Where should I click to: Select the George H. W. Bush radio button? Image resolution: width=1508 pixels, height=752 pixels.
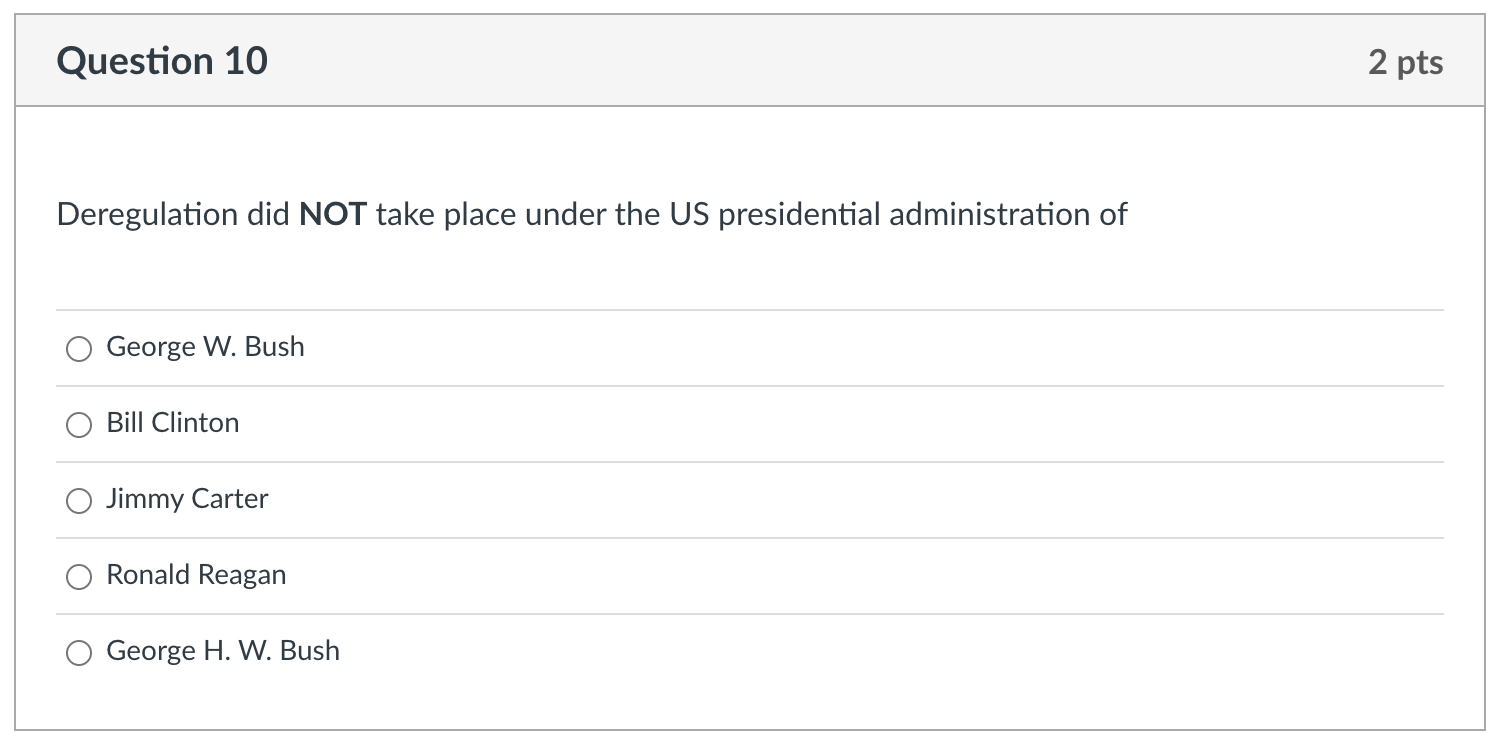coord(79,653)
